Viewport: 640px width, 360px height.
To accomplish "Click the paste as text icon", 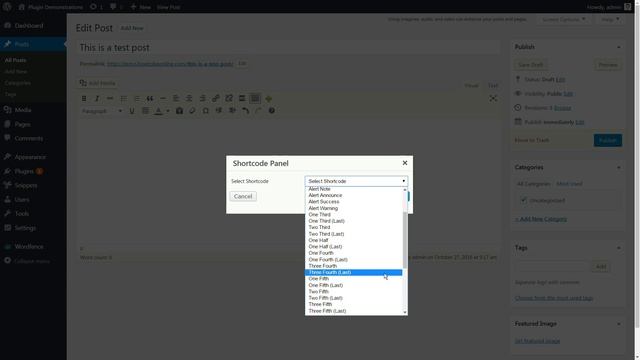I will point(179,111).
